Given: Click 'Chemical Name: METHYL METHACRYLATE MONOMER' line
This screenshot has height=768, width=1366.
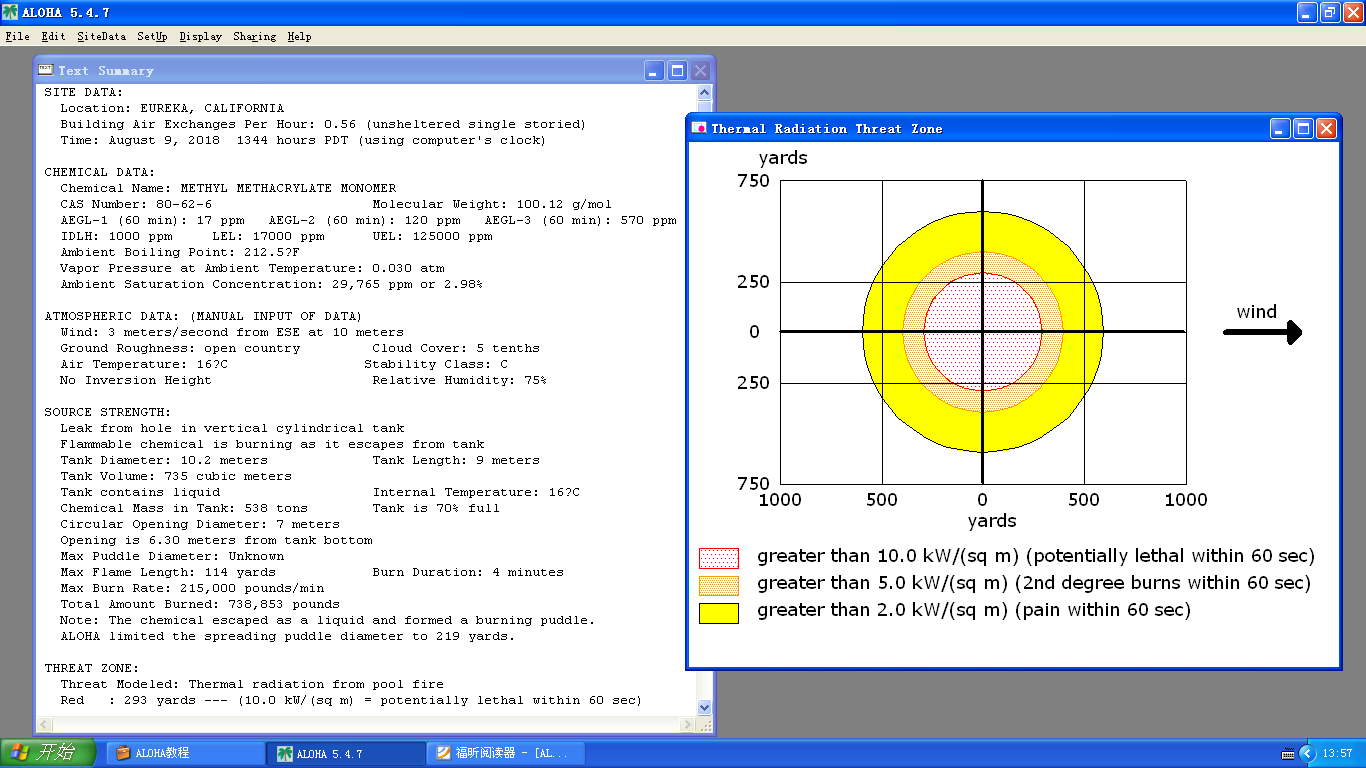Looking at the screenshot, I should (228, 188).
